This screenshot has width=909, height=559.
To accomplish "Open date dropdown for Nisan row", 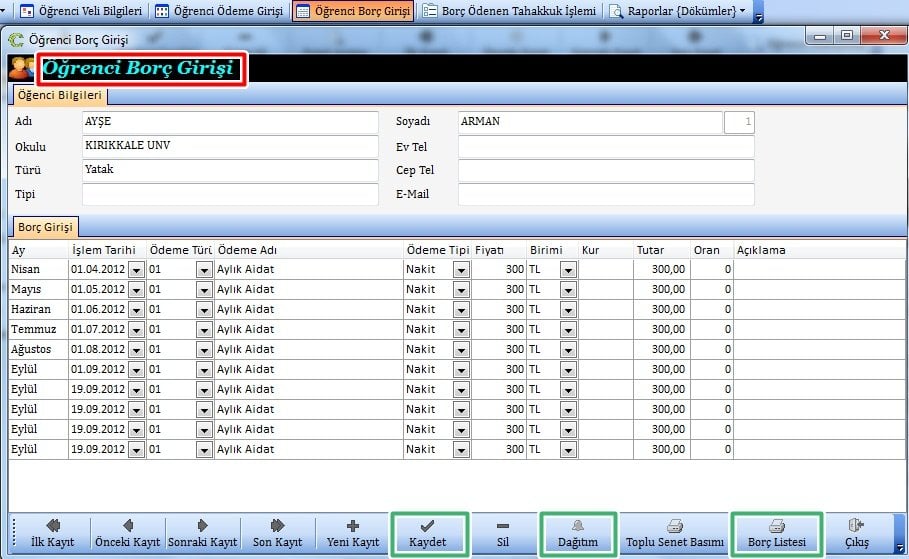I will pyautogui.click(x=136, y=270).
